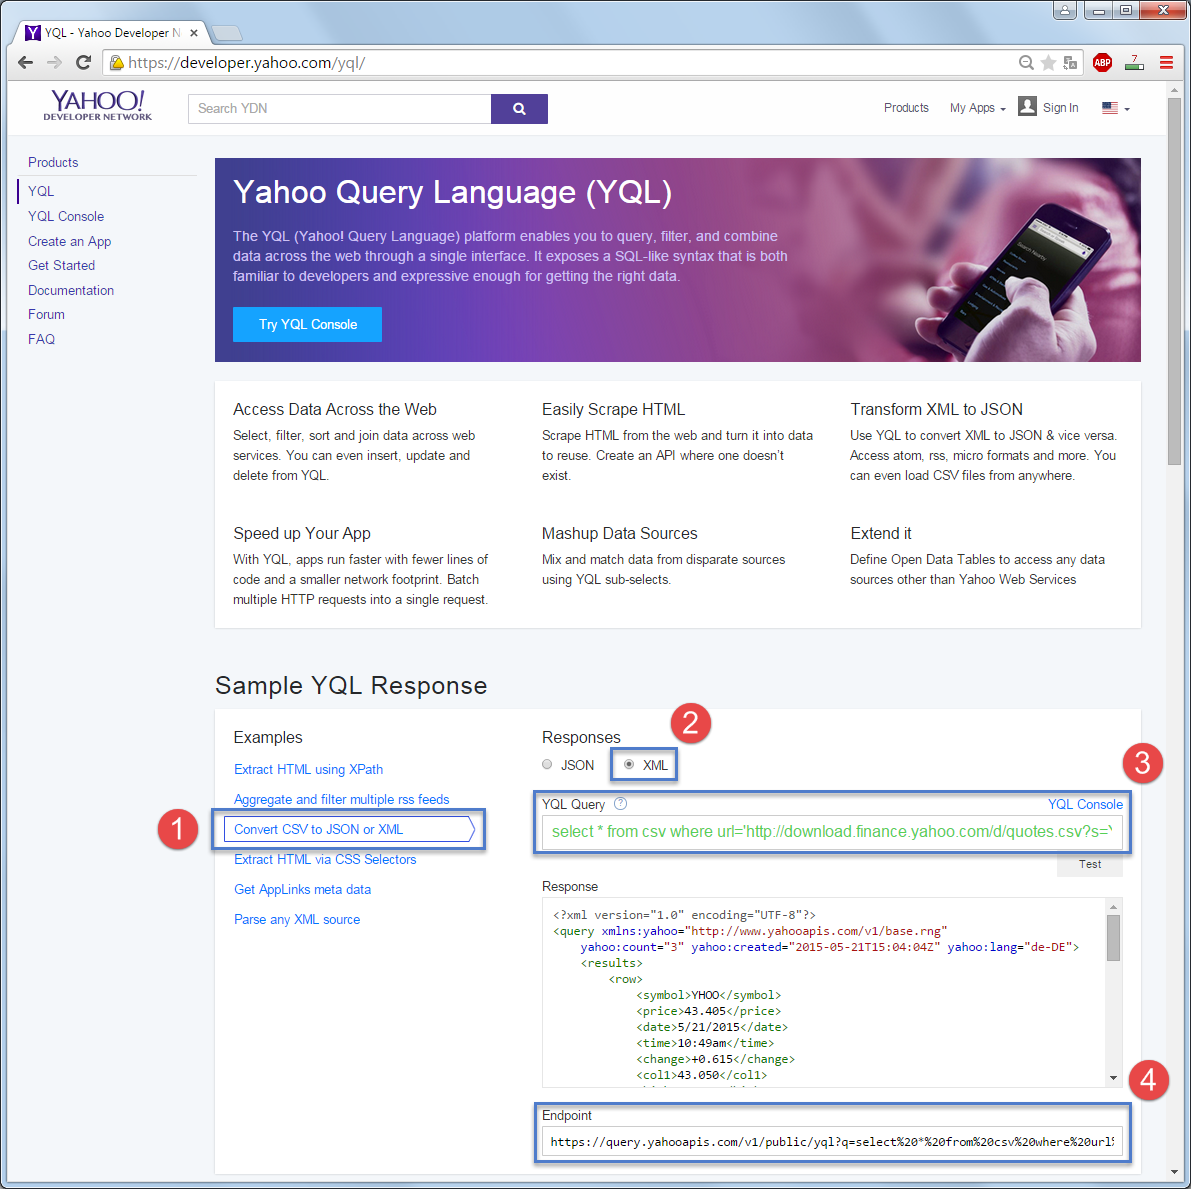Screen dimensions: 1191x1189
Task: Click the Chrome user profile icon
Action: point(1064,10)
